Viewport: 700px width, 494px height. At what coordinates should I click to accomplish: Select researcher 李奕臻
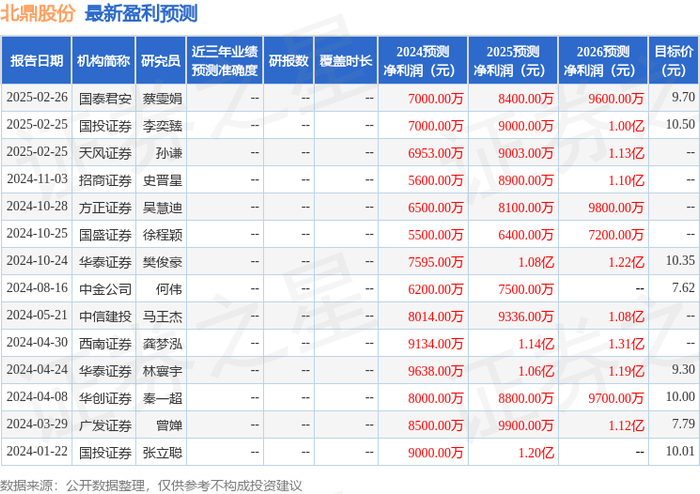[x=162, y=126]
